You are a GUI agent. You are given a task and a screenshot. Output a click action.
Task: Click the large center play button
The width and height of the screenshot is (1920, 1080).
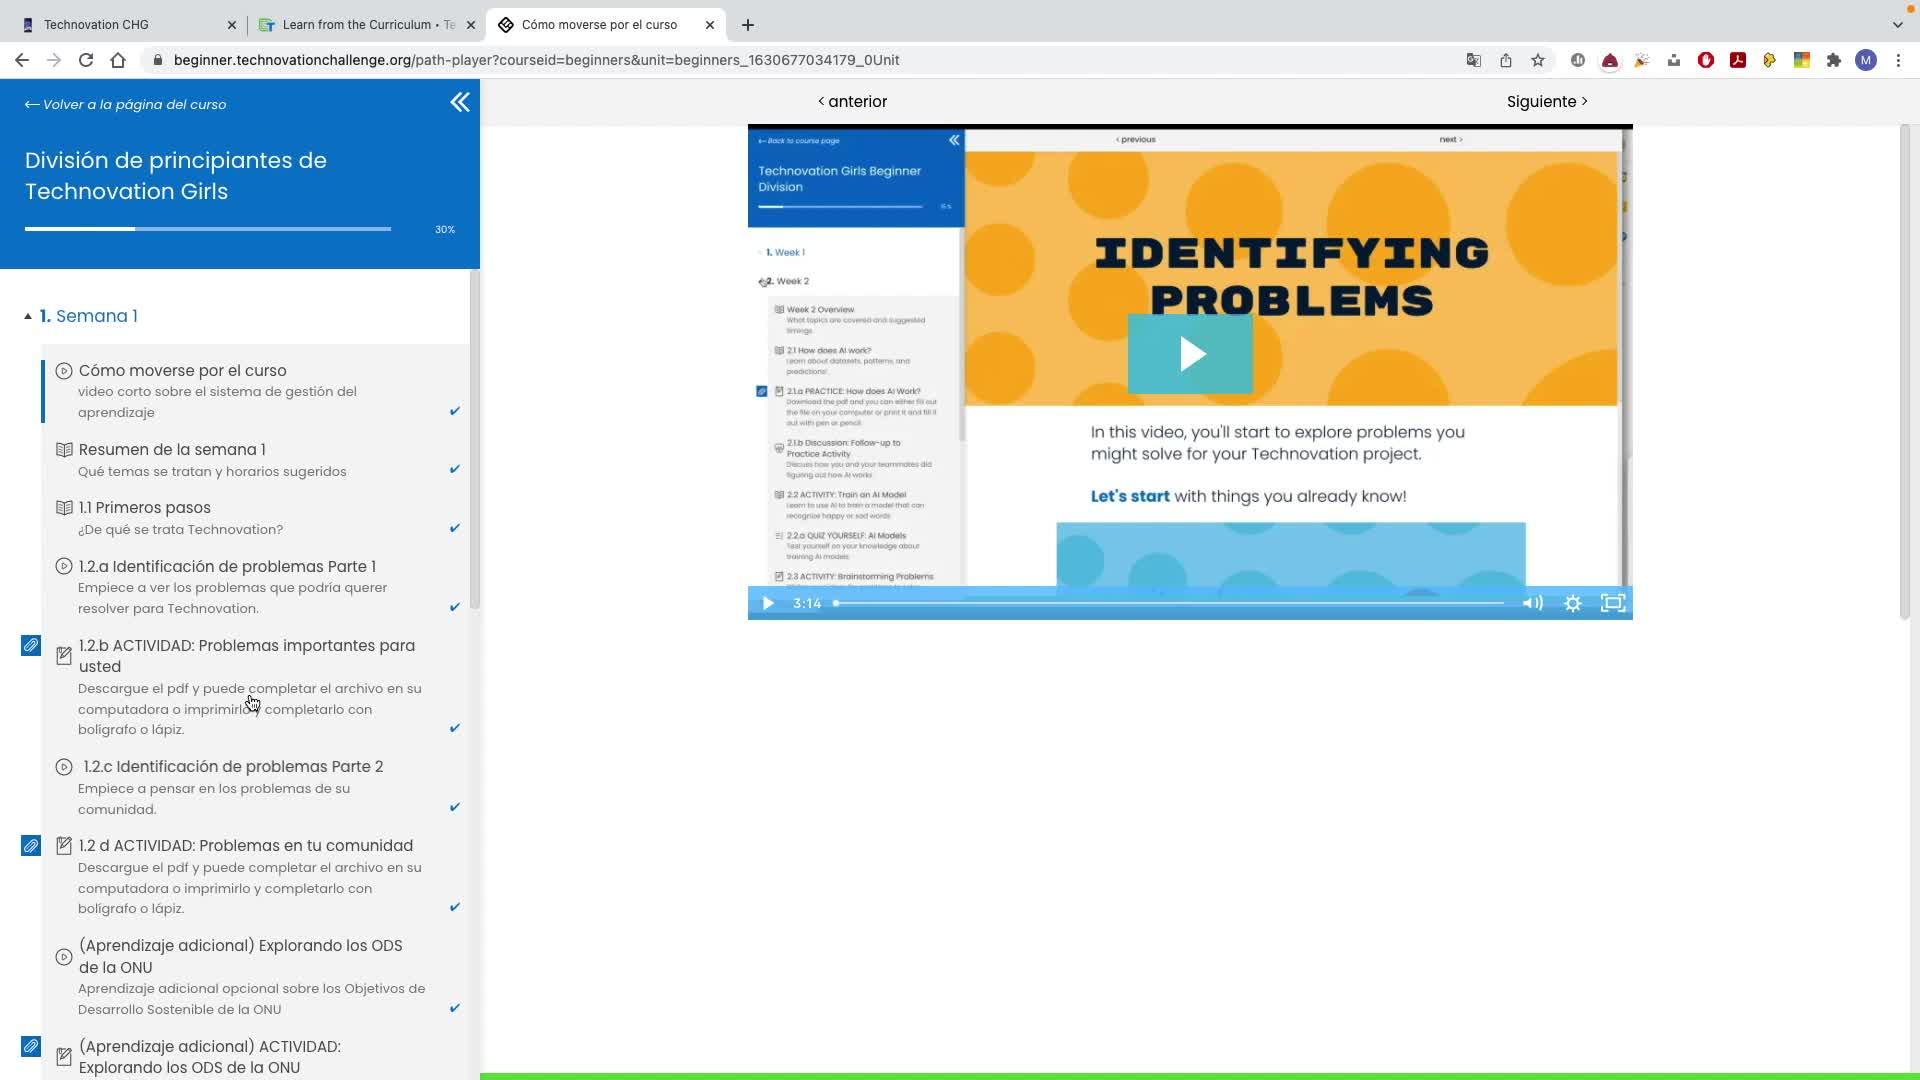pyautogui.click(x=1190, y=354)
